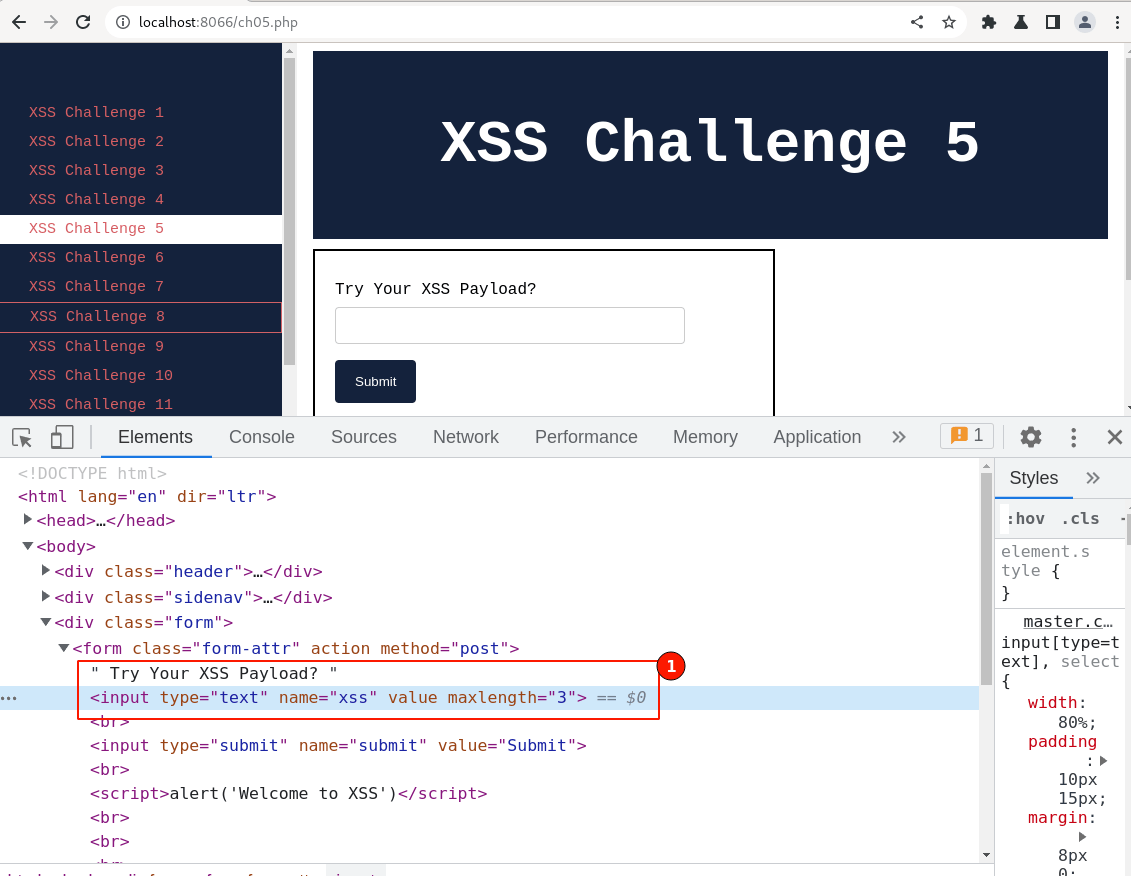Screen dimensions: 1131x876
Task: Click the inspect element picker icon
Action: pos(22,437)
